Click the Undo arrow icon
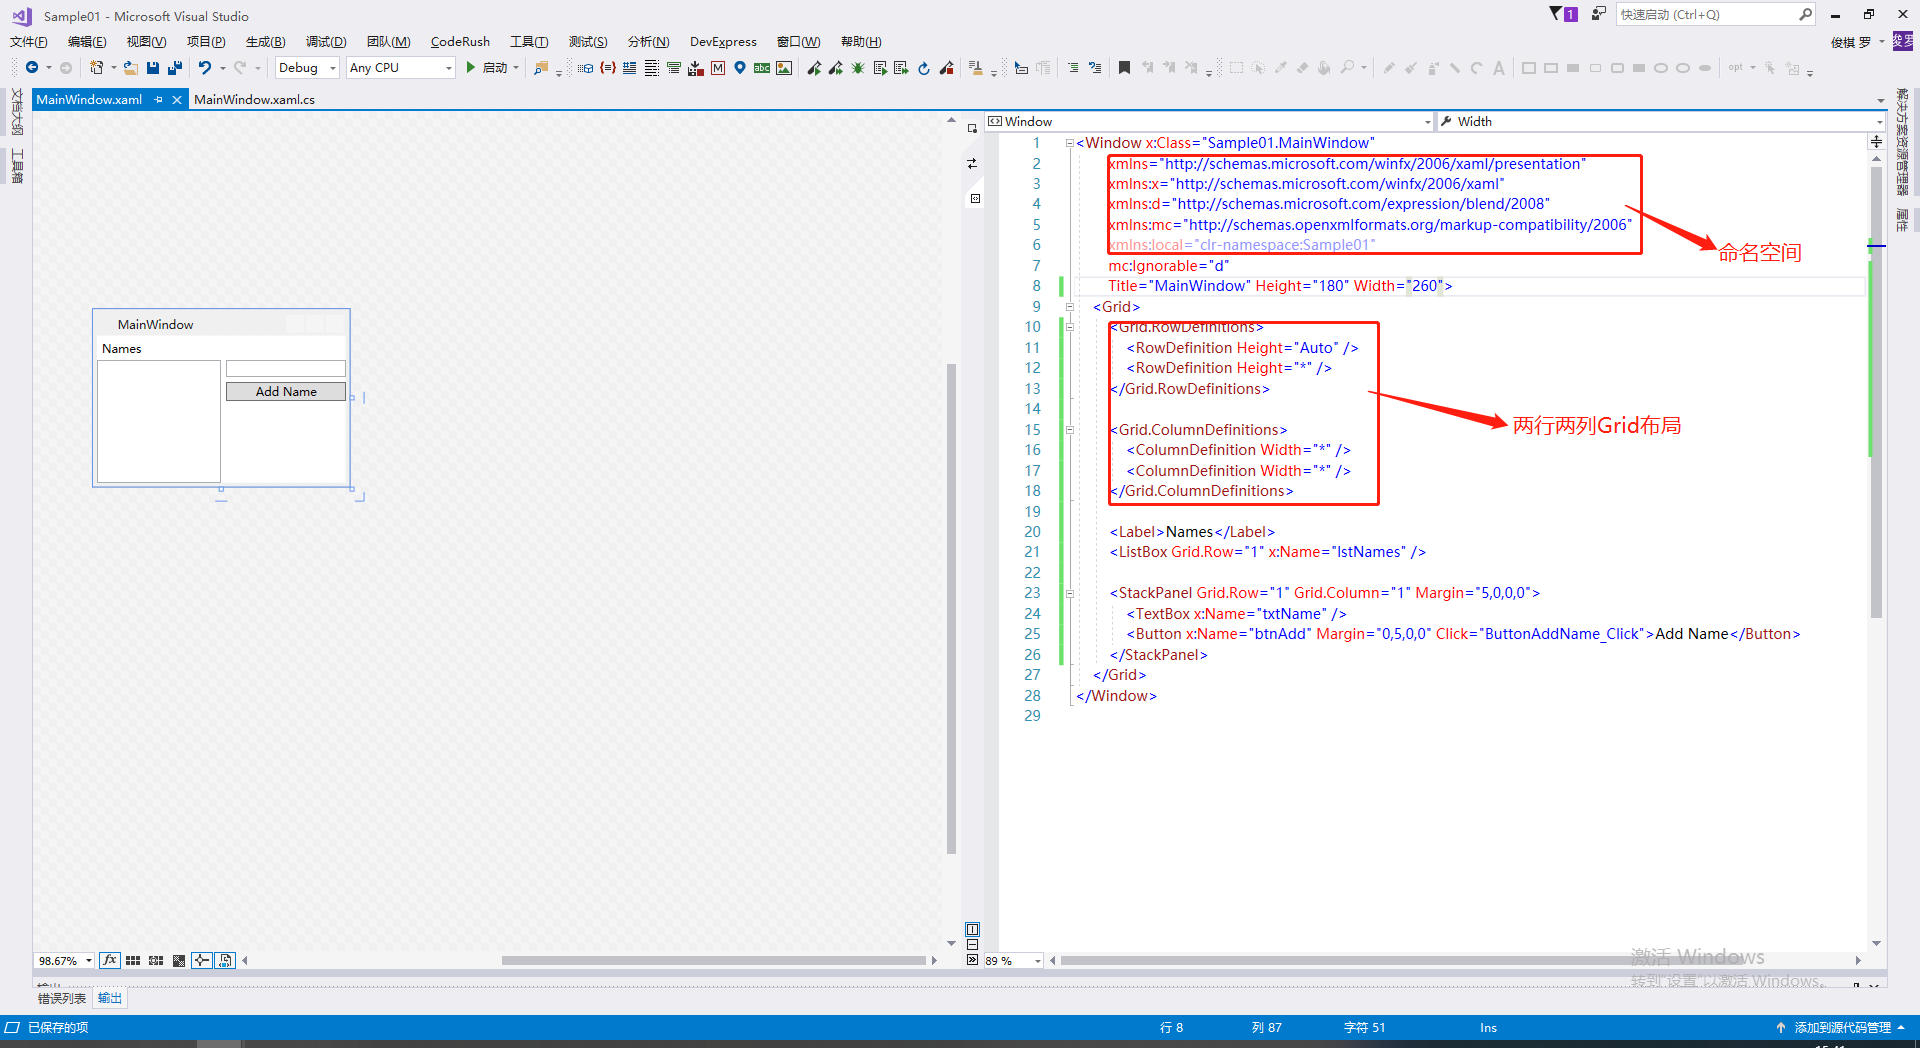The image size is (1920, 1048). tap(204, 68)
